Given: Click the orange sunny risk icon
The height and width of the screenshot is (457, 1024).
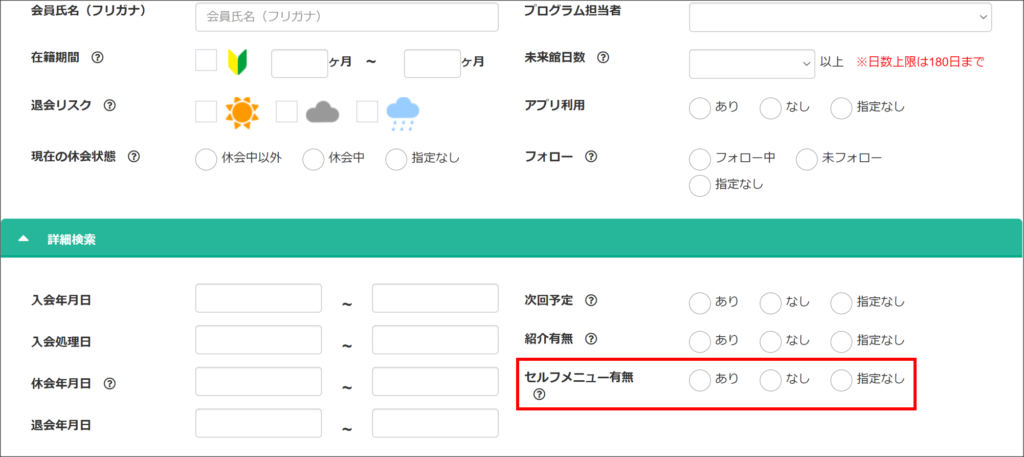Looking at the screenshot, I should [x=242, y=112].
